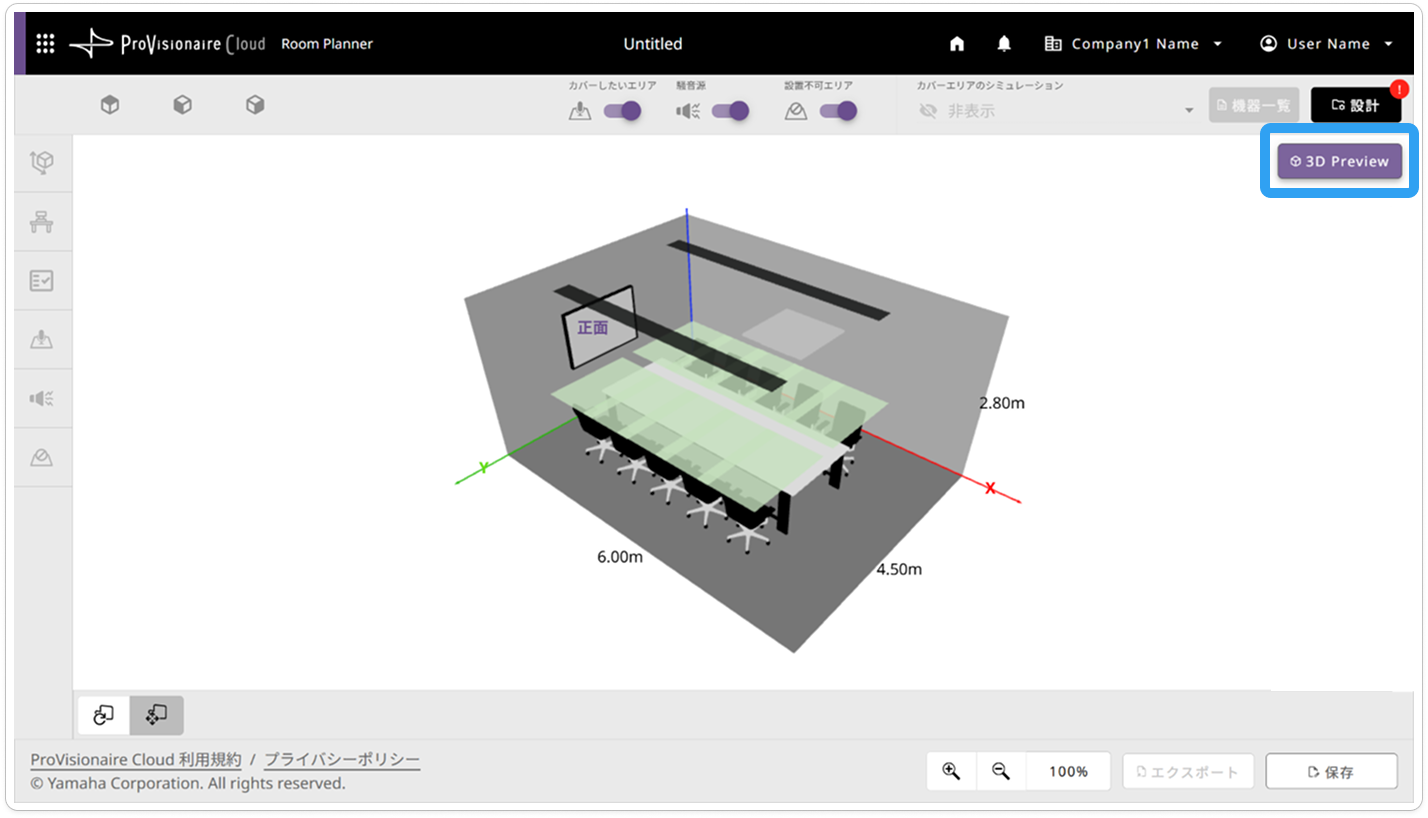
Task: Click the 2.80m height label
Action: [1002, 403]
